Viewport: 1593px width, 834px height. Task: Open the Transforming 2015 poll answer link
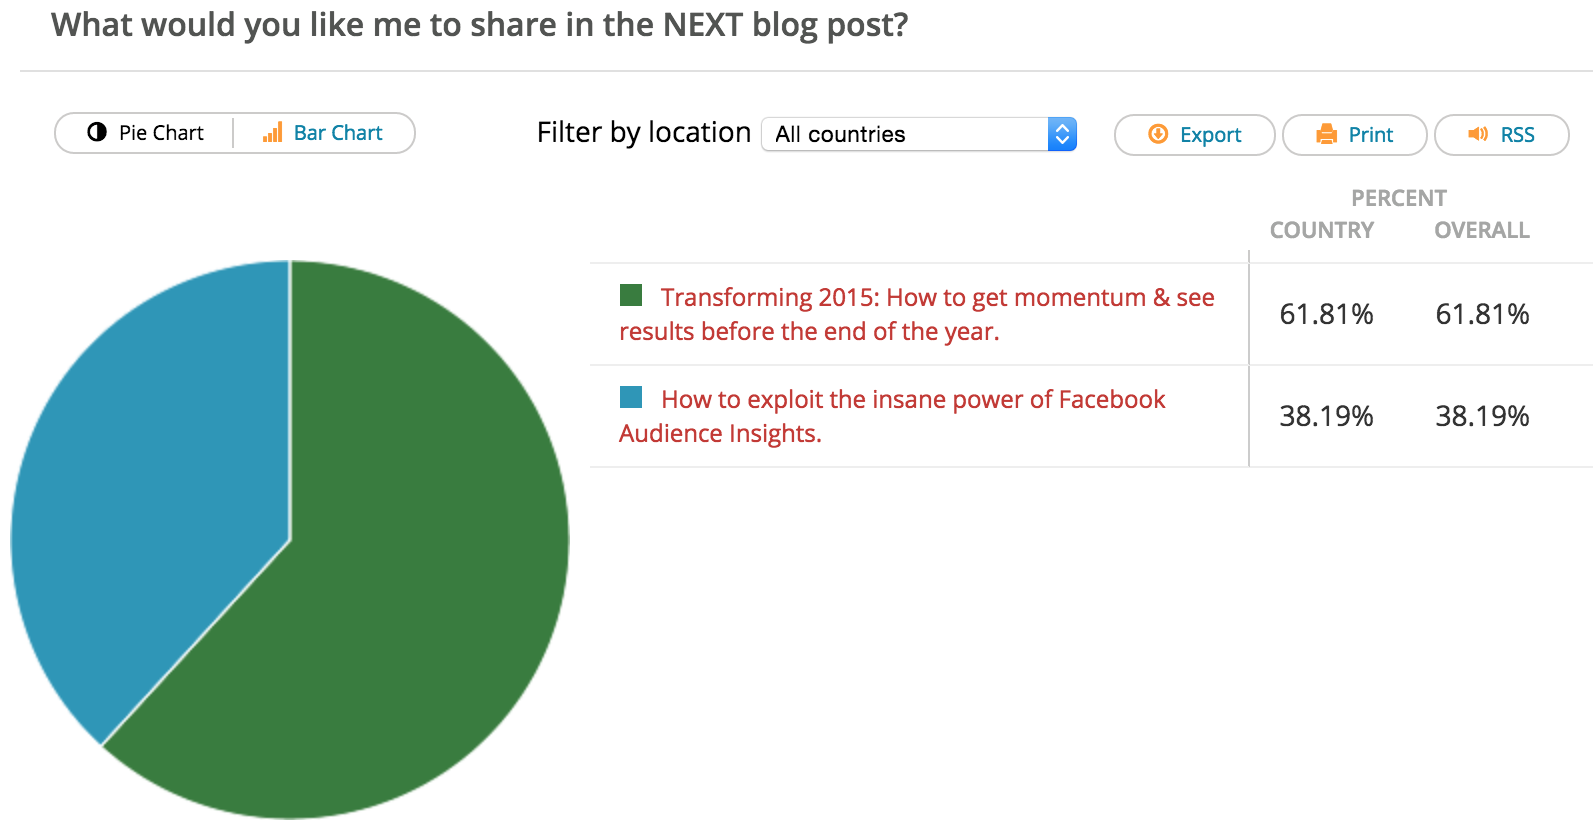[917, 314]
